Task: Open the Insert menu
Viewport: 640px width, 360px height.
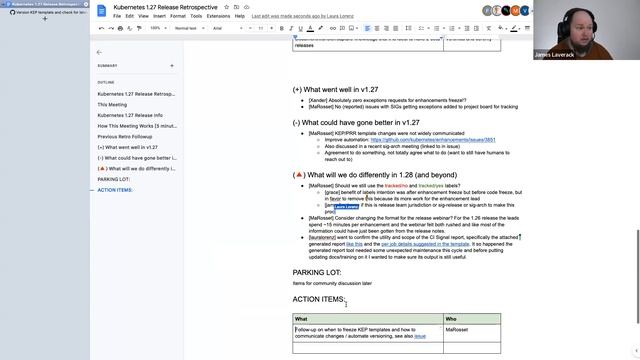Action: 160,16
